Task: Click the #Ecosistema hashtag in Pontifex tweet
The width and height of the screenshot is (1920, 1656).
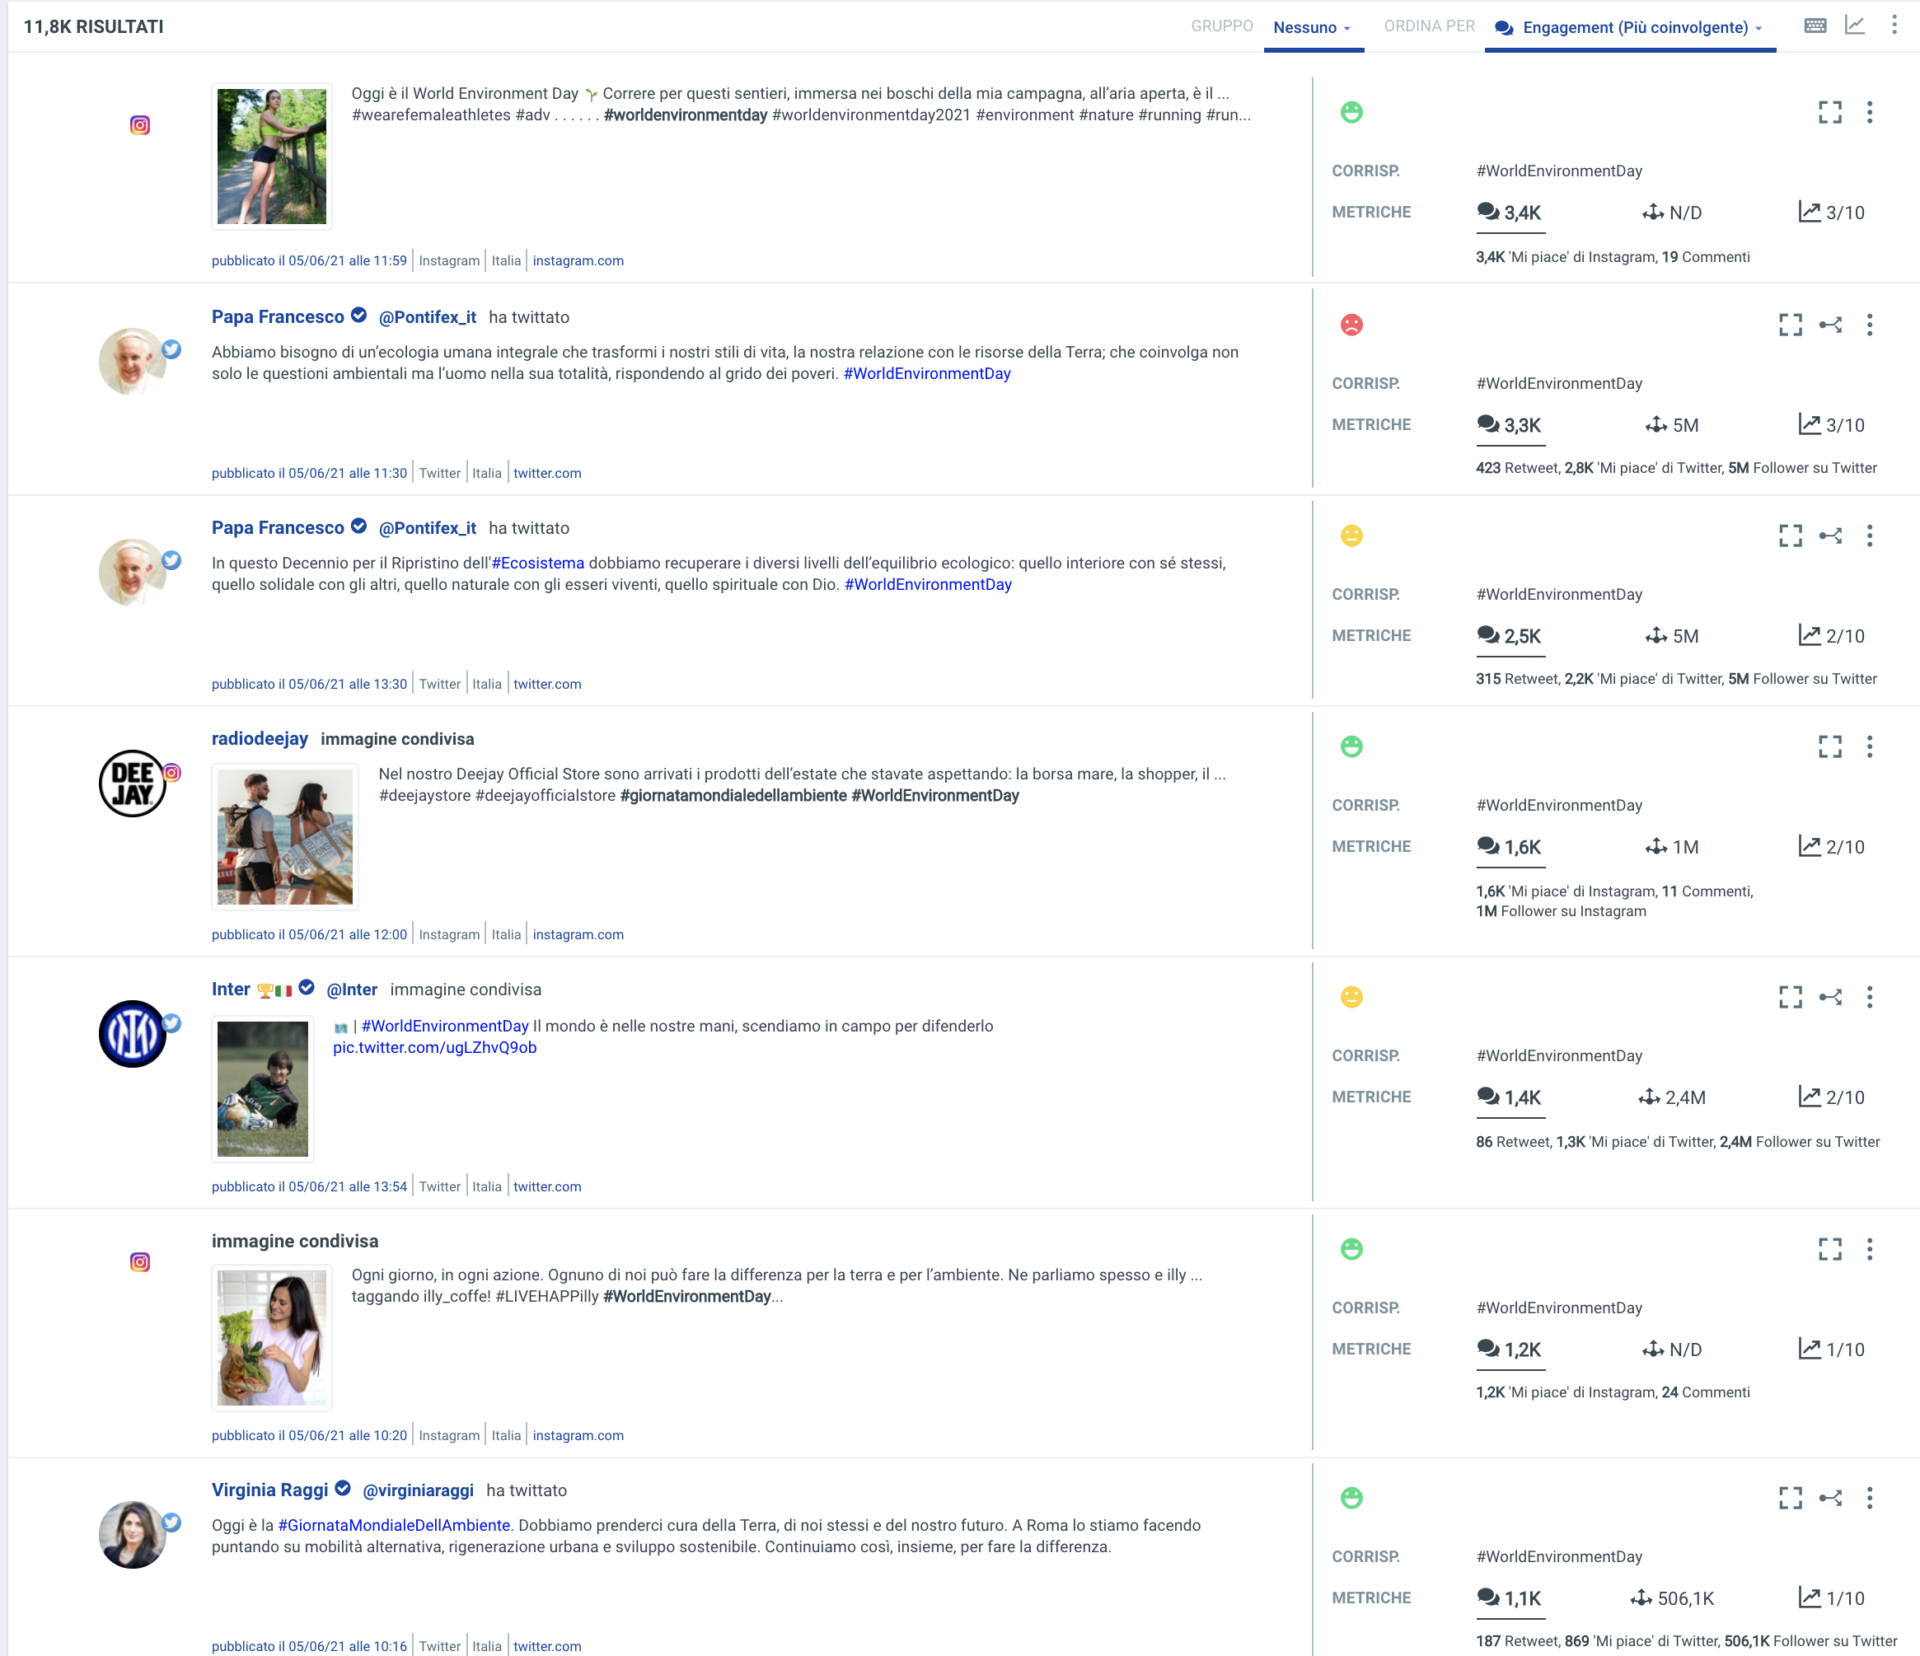Action: 537,563
